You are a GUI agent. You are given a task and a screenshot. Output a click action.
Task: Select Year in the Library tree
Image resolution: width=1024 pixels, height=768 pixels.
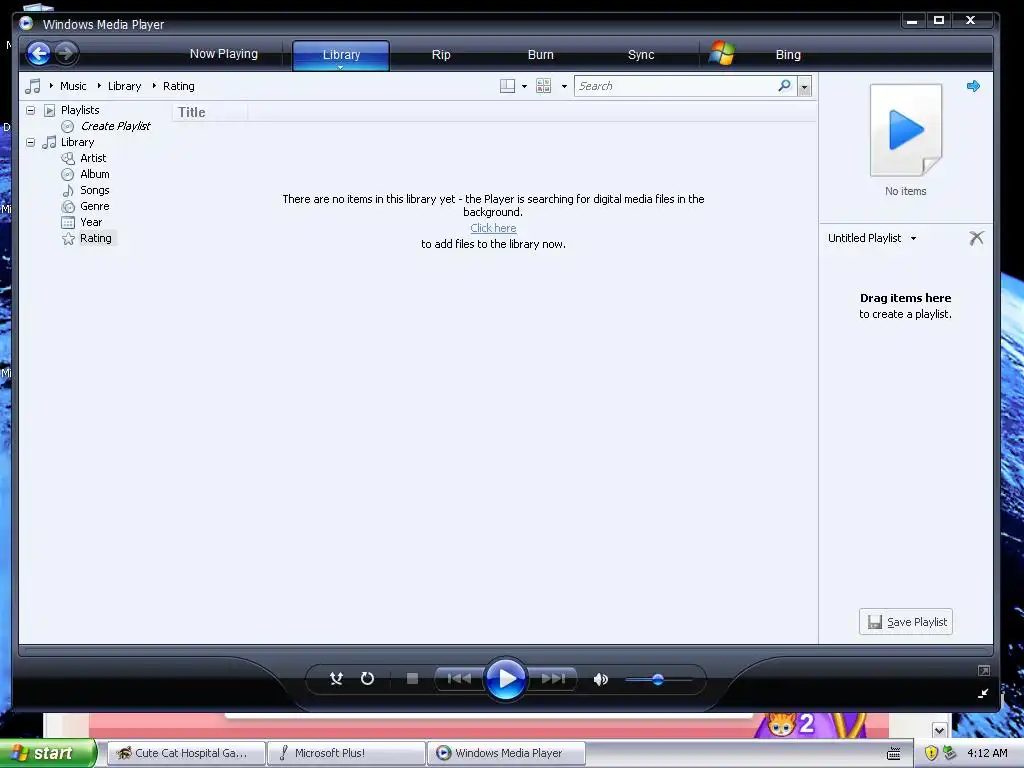[91, 222]
